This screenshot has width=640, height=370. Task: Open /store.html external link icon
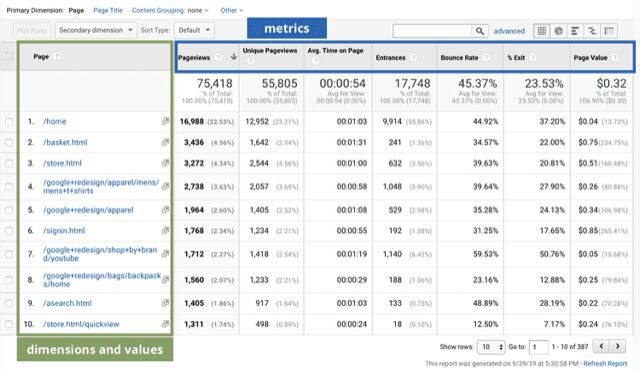(x=165, y=163)
